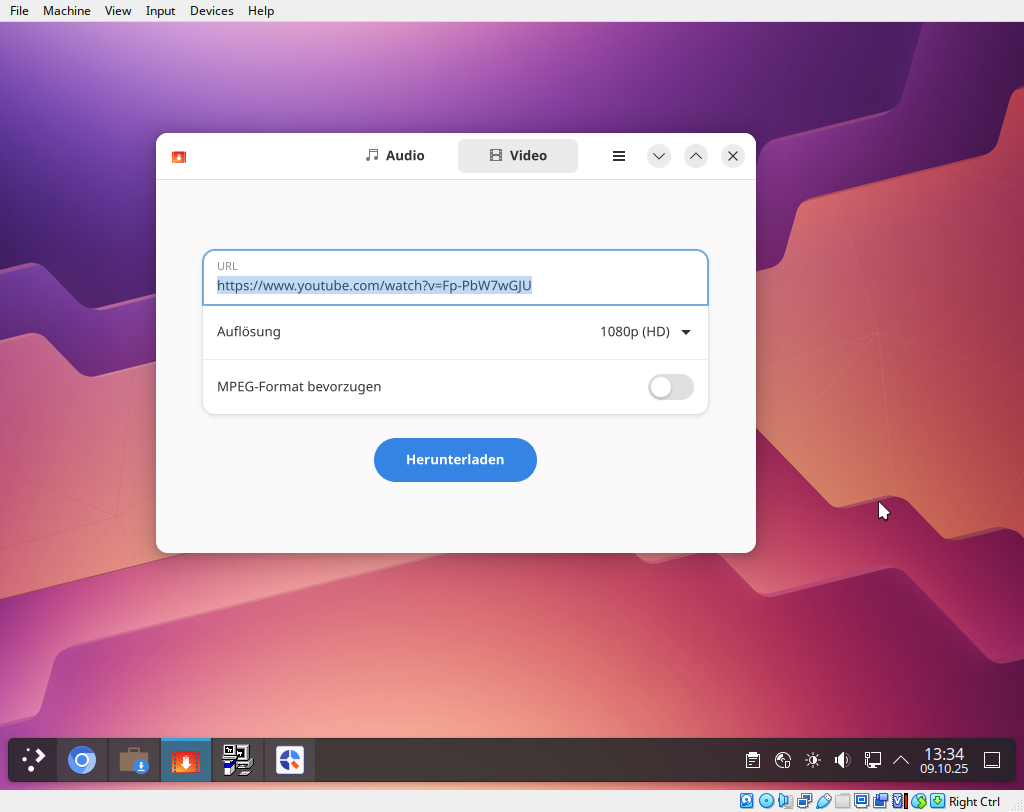Open the hamburger main menu
Screen dimensions: 1024x812
pos(619,156)
